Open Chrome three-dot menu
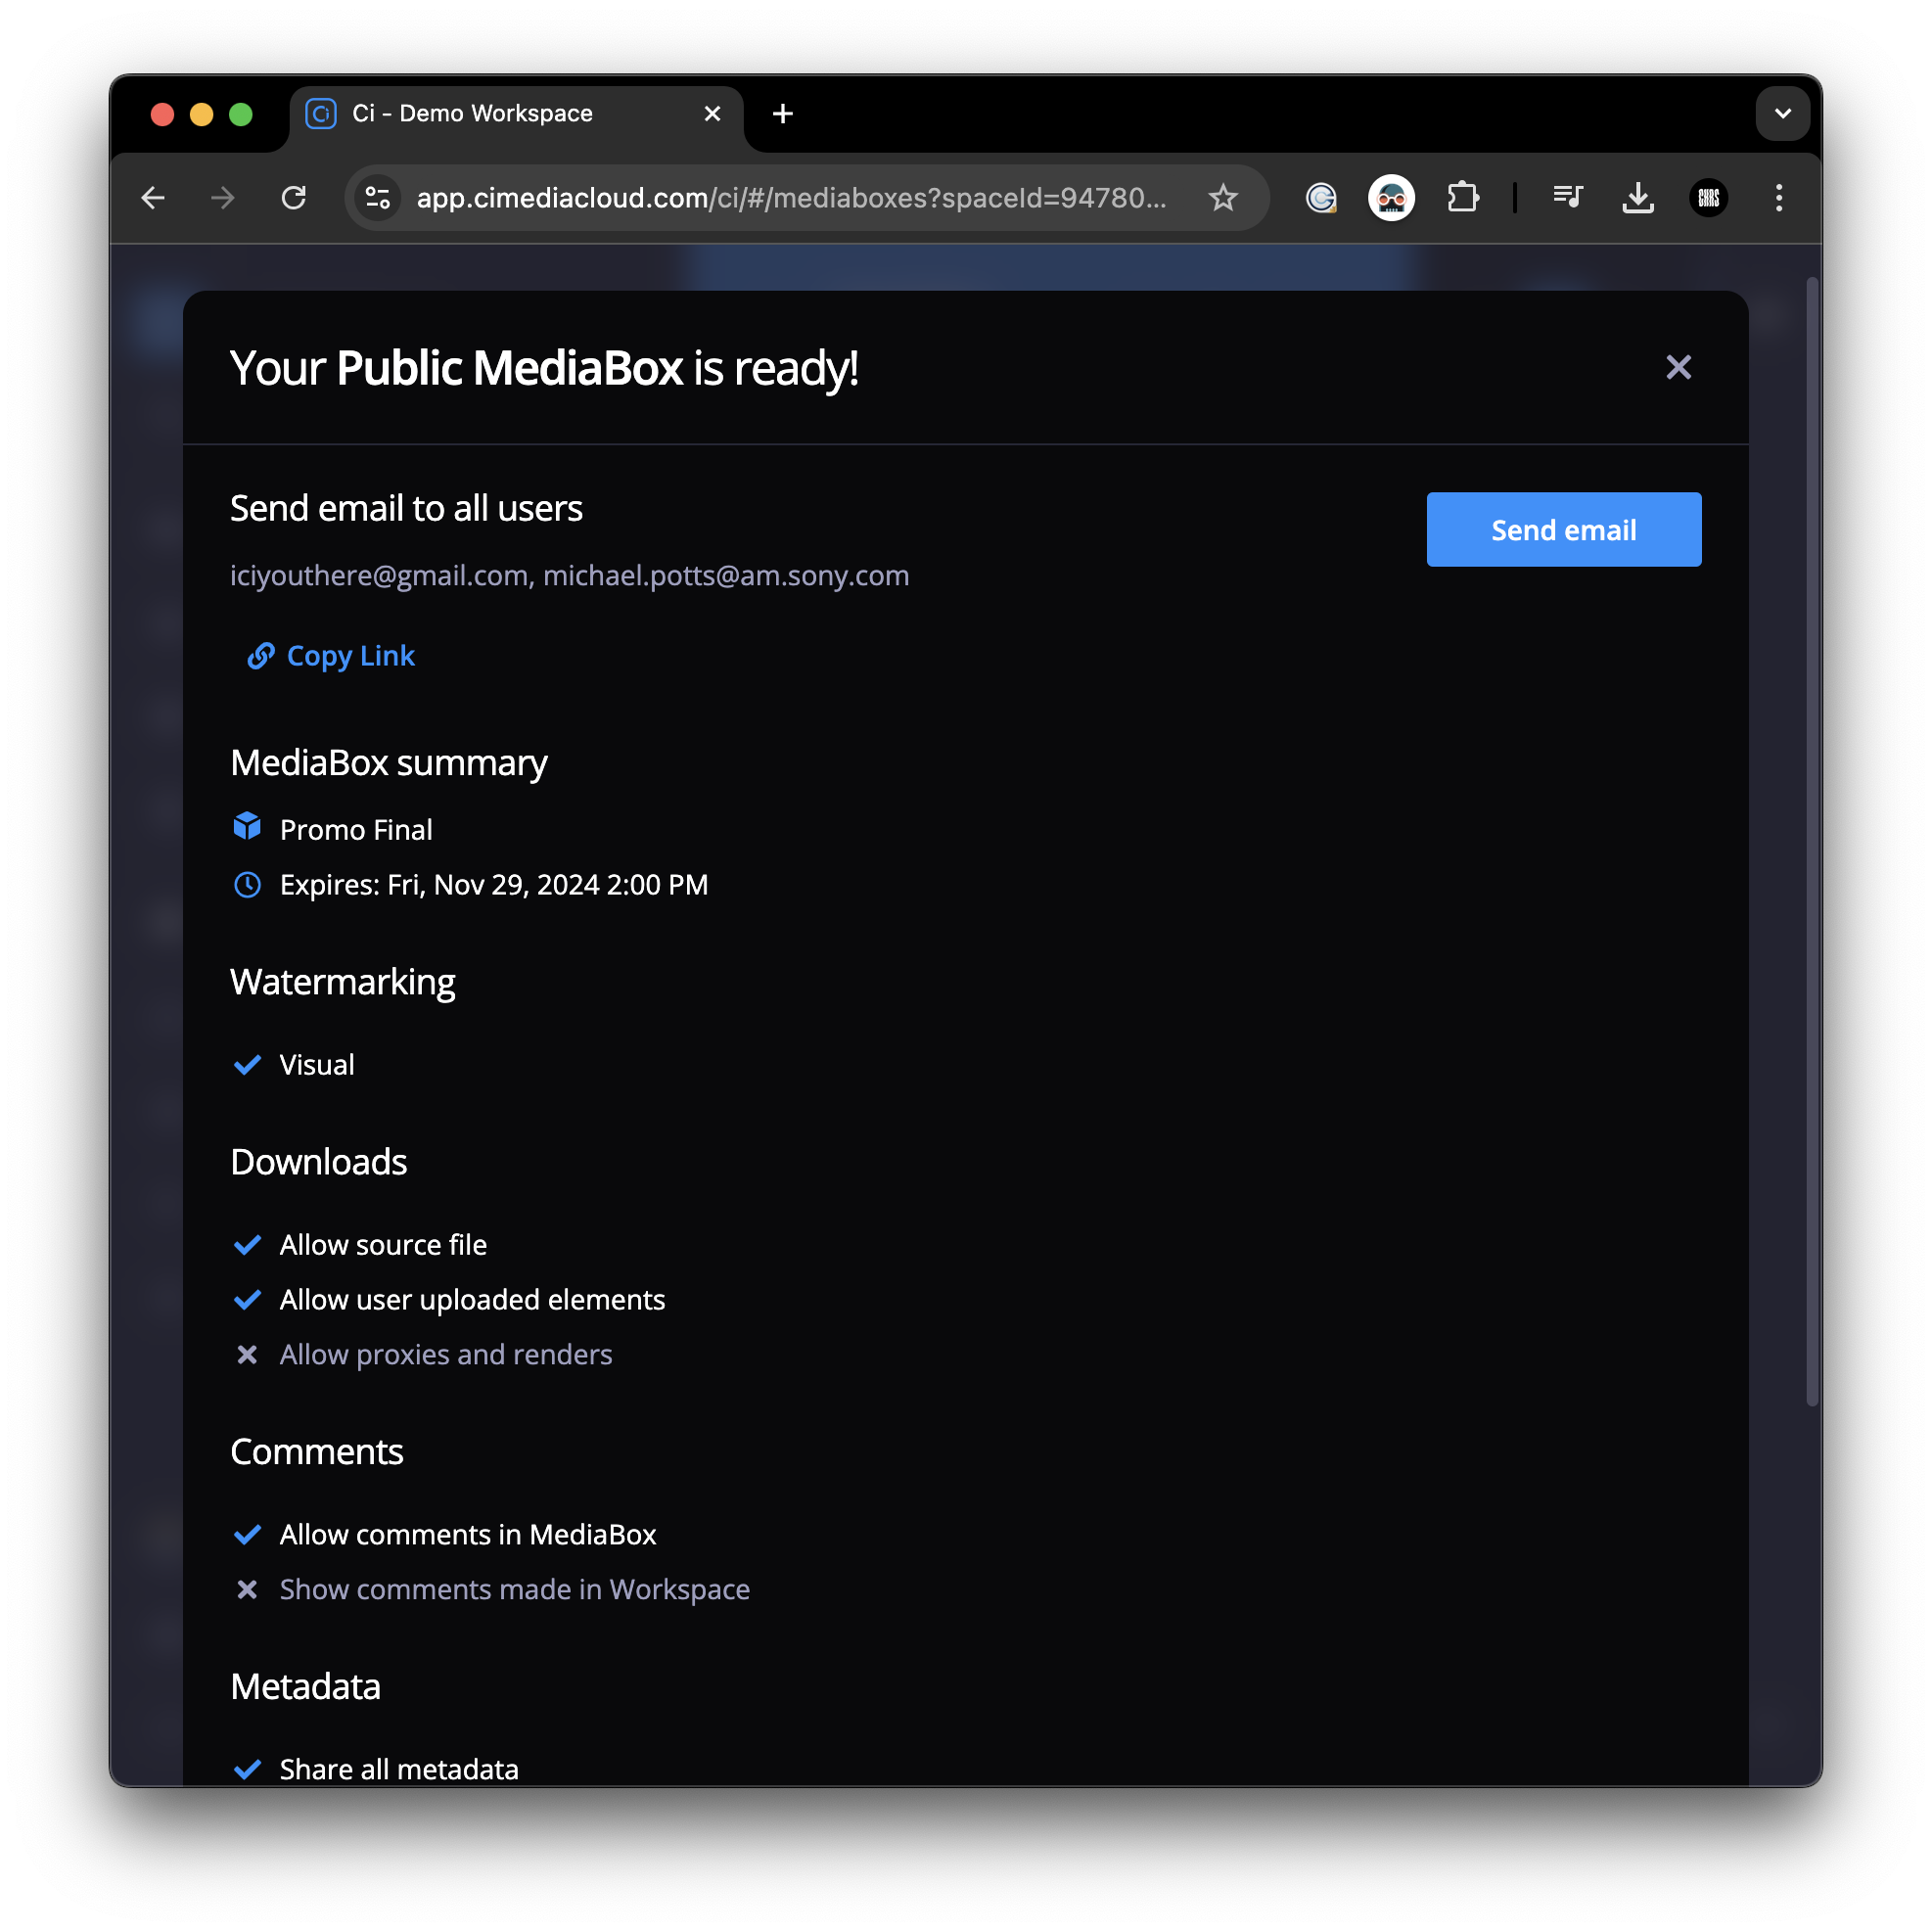The image size is (1932, 1932). click(1778, 198)
